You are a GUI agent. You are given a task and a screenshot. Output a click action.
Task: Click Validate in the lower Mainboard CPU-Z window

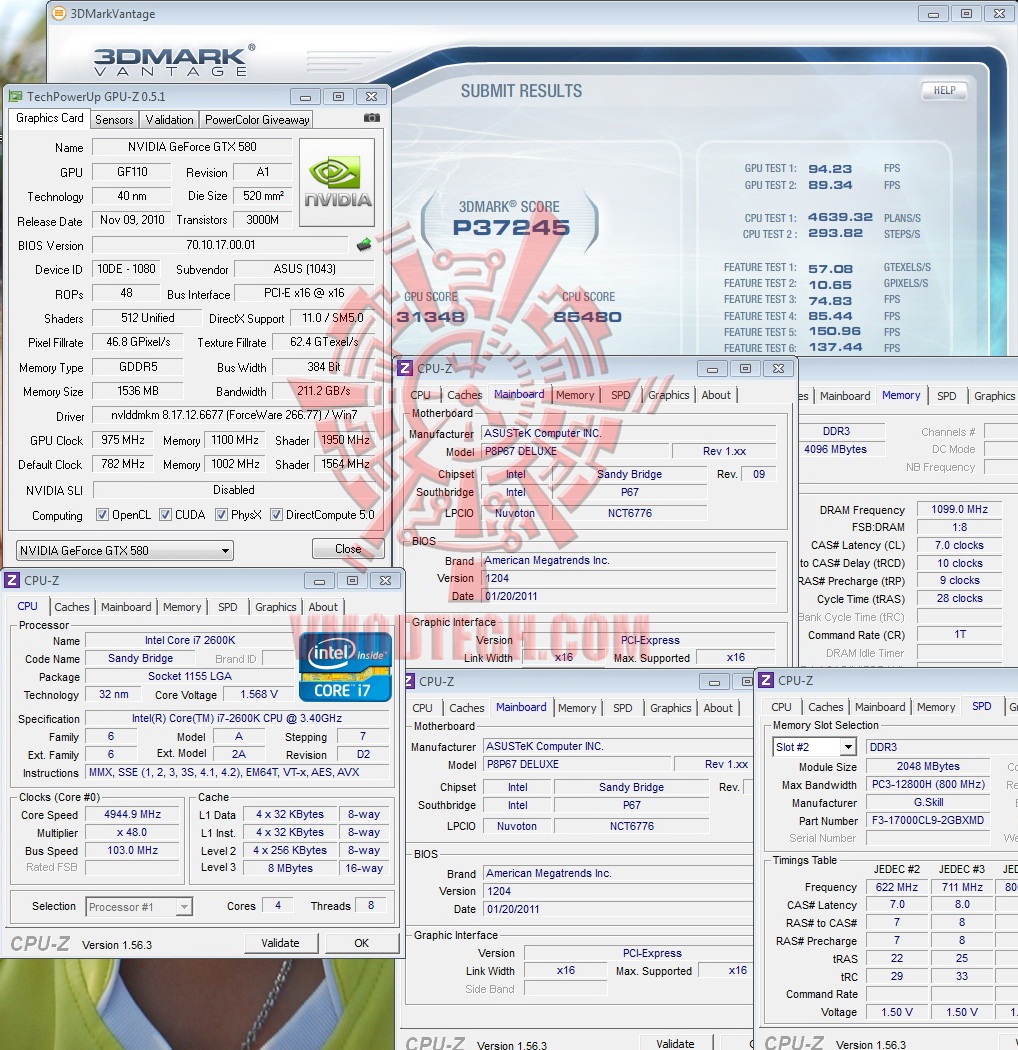(675, 1043)
